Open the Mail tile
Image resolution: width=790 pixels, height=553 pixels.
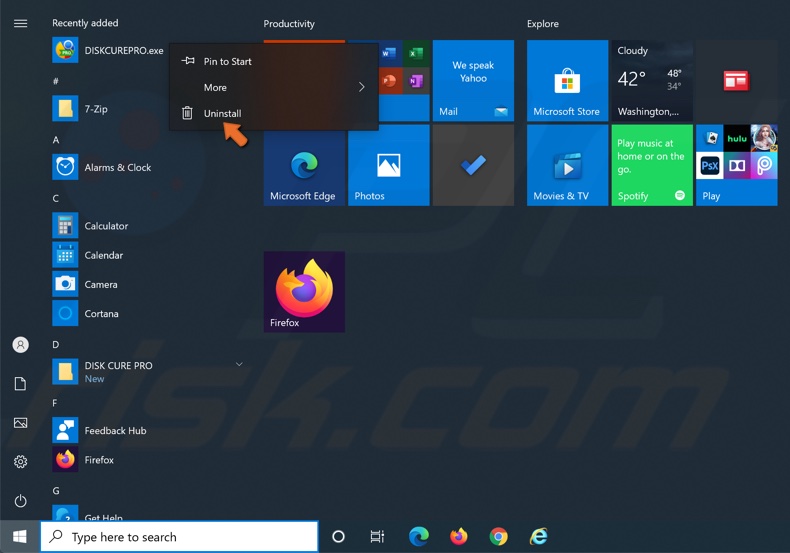[473, 81]
